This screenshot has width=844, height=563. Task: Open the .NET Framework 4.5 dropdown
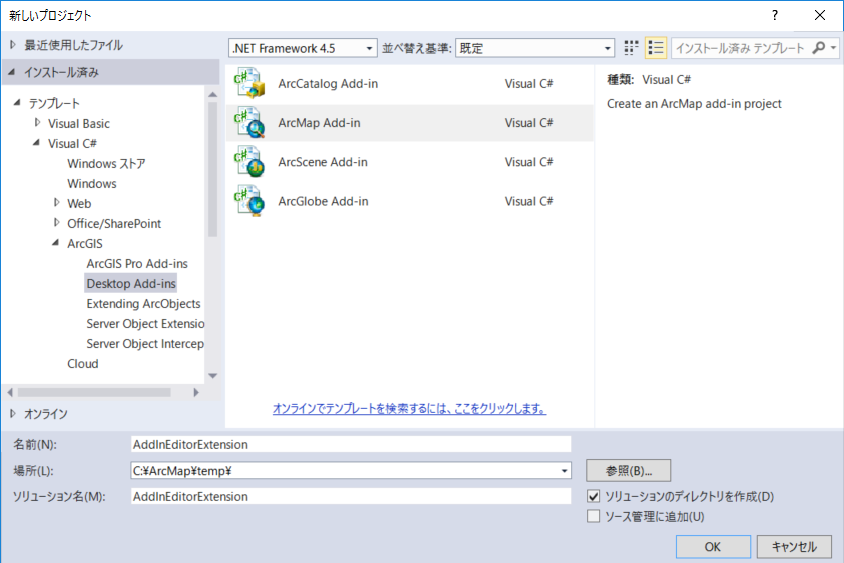(x=303, y=48)
